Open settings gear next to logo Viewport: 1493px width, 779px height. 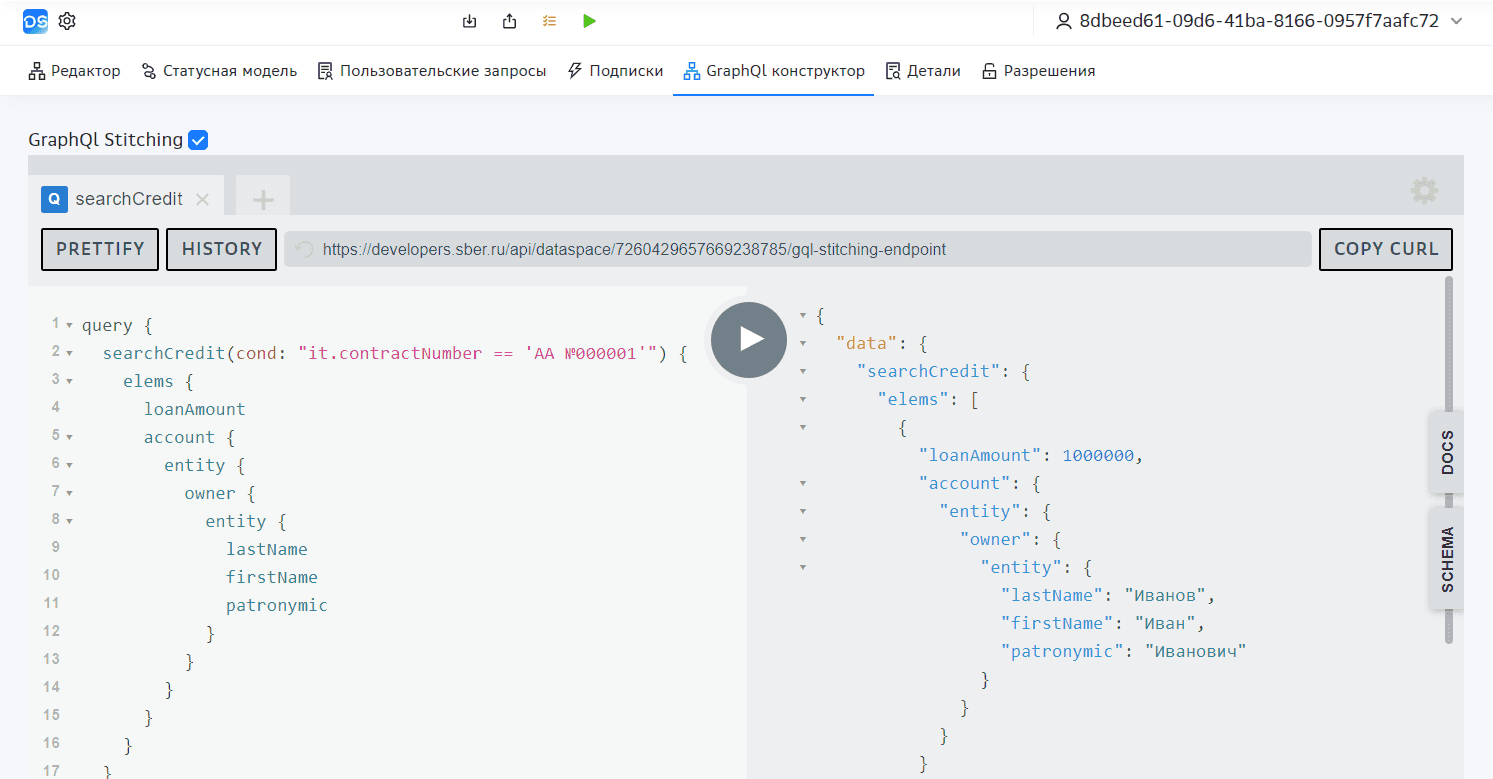tap(67, 21)
